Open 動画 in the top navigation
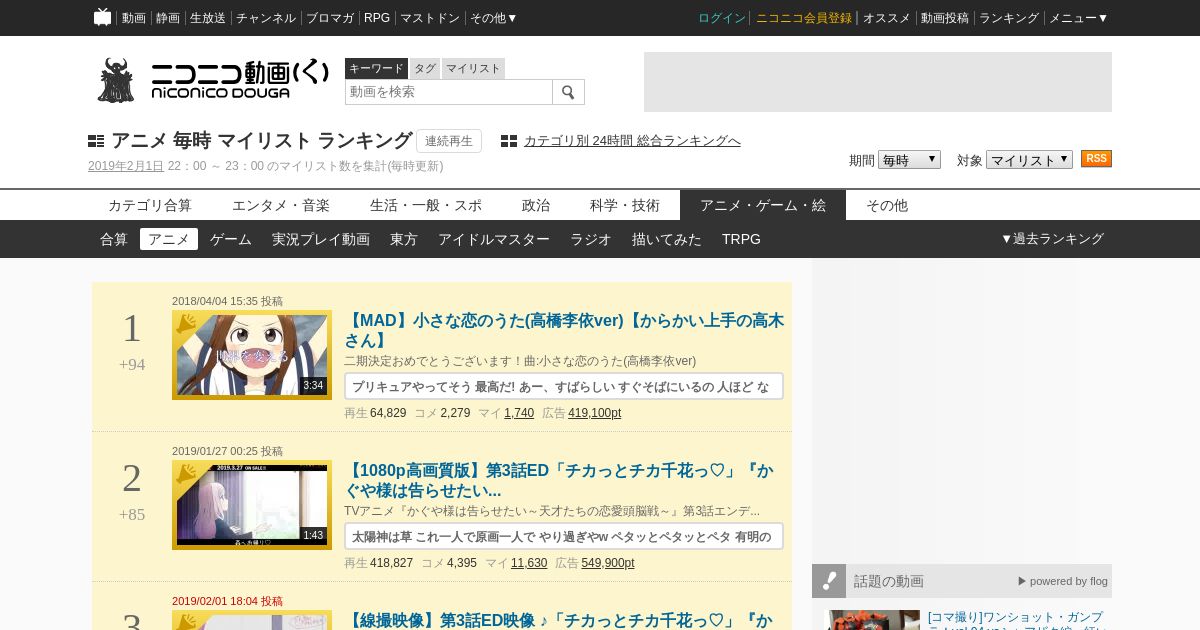The width and height of the screenshot is (1200, 630). (134, 18)
